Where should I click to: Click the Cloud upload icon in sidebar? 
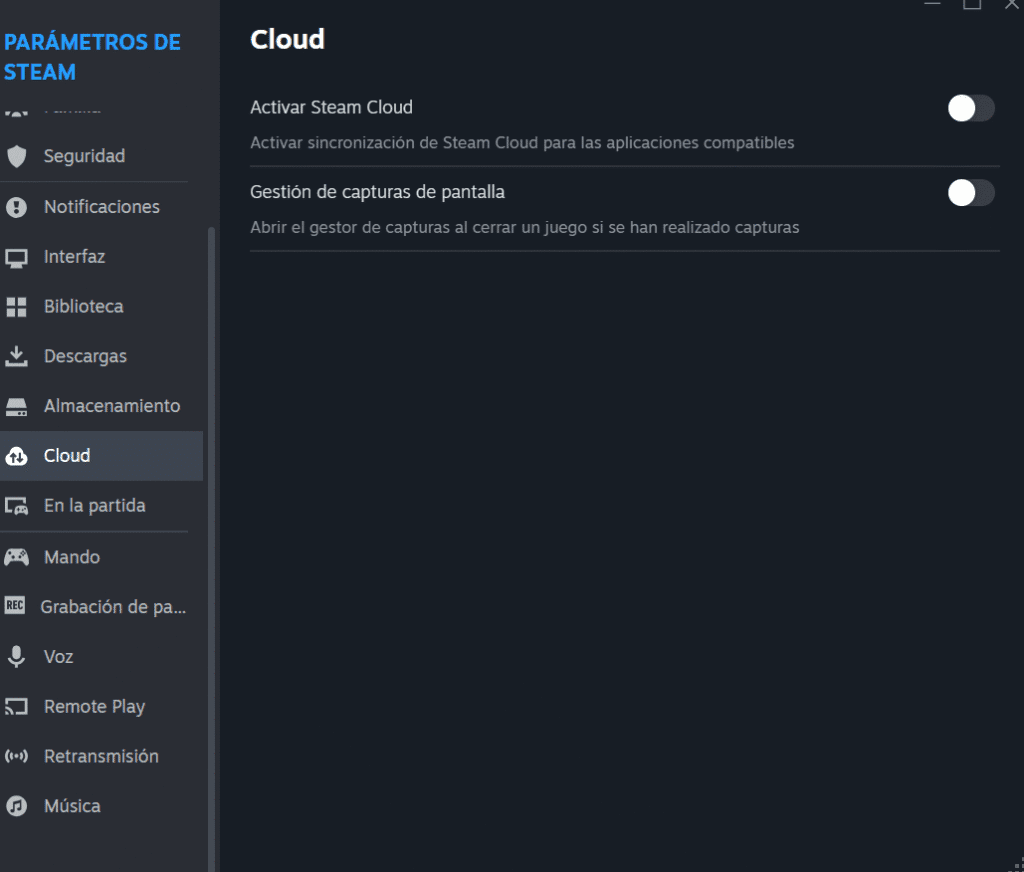16,456
